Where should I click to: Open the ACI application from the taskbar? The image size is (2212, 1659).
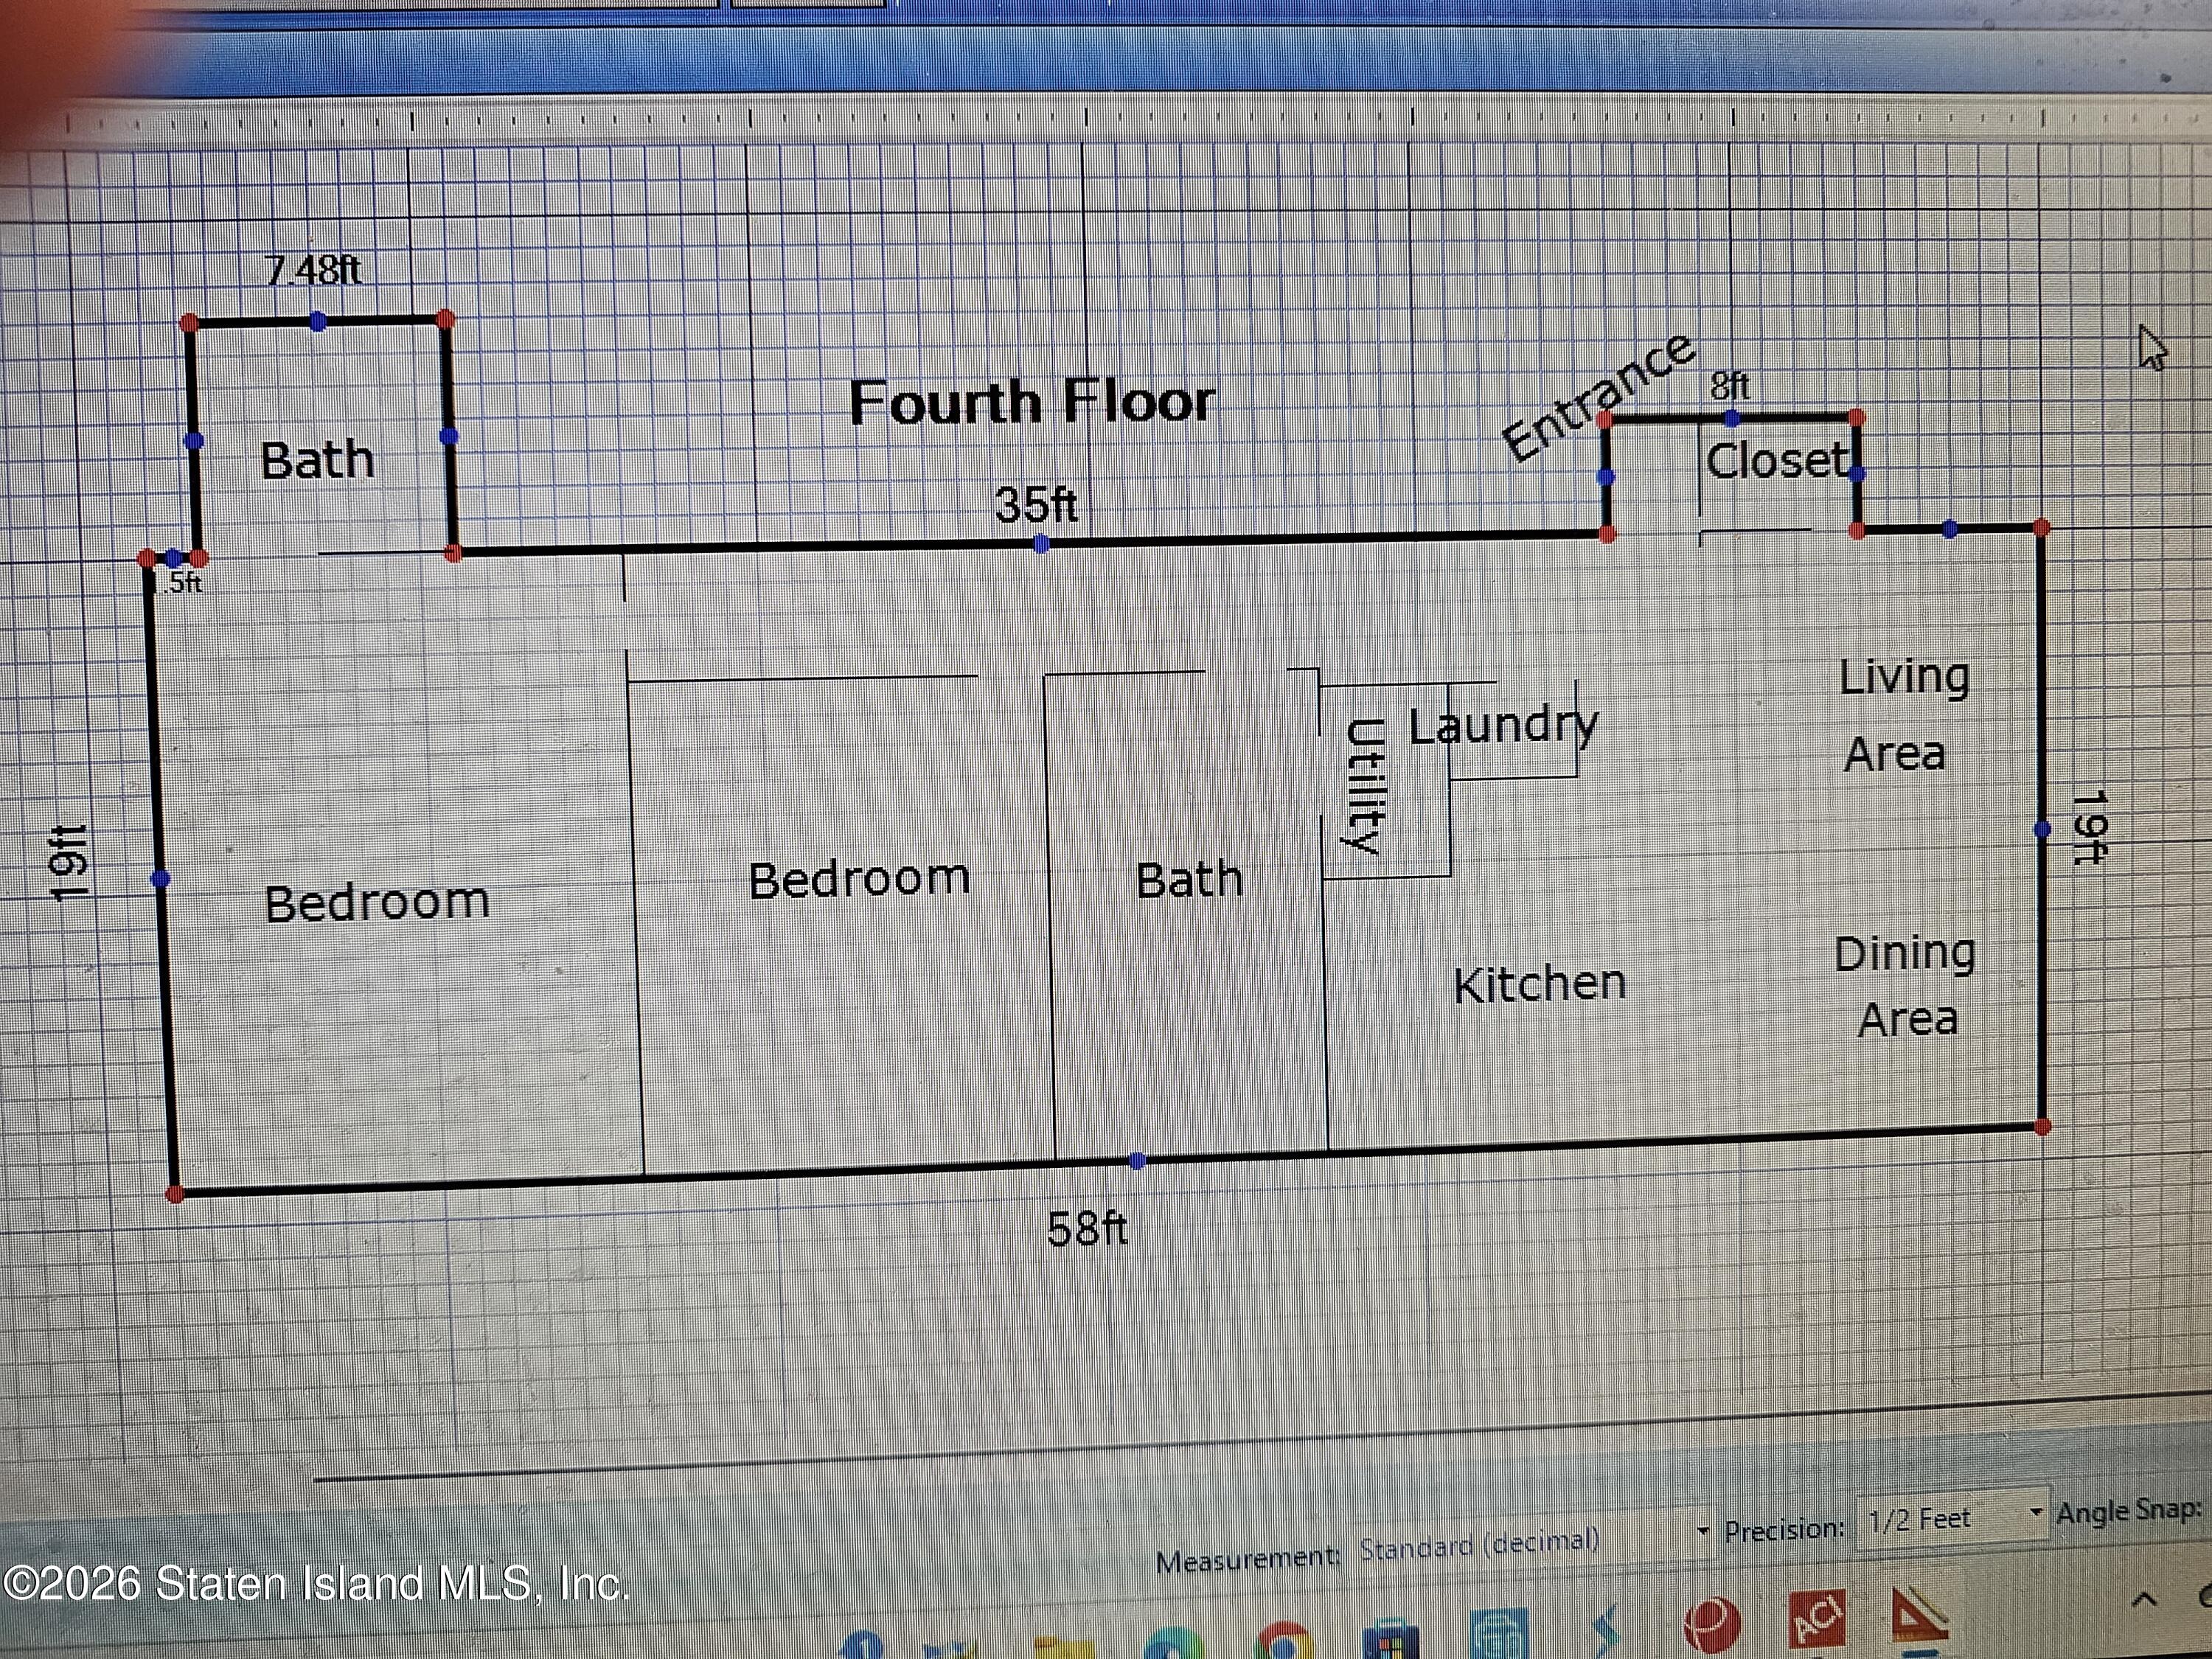[1815, 1619]
